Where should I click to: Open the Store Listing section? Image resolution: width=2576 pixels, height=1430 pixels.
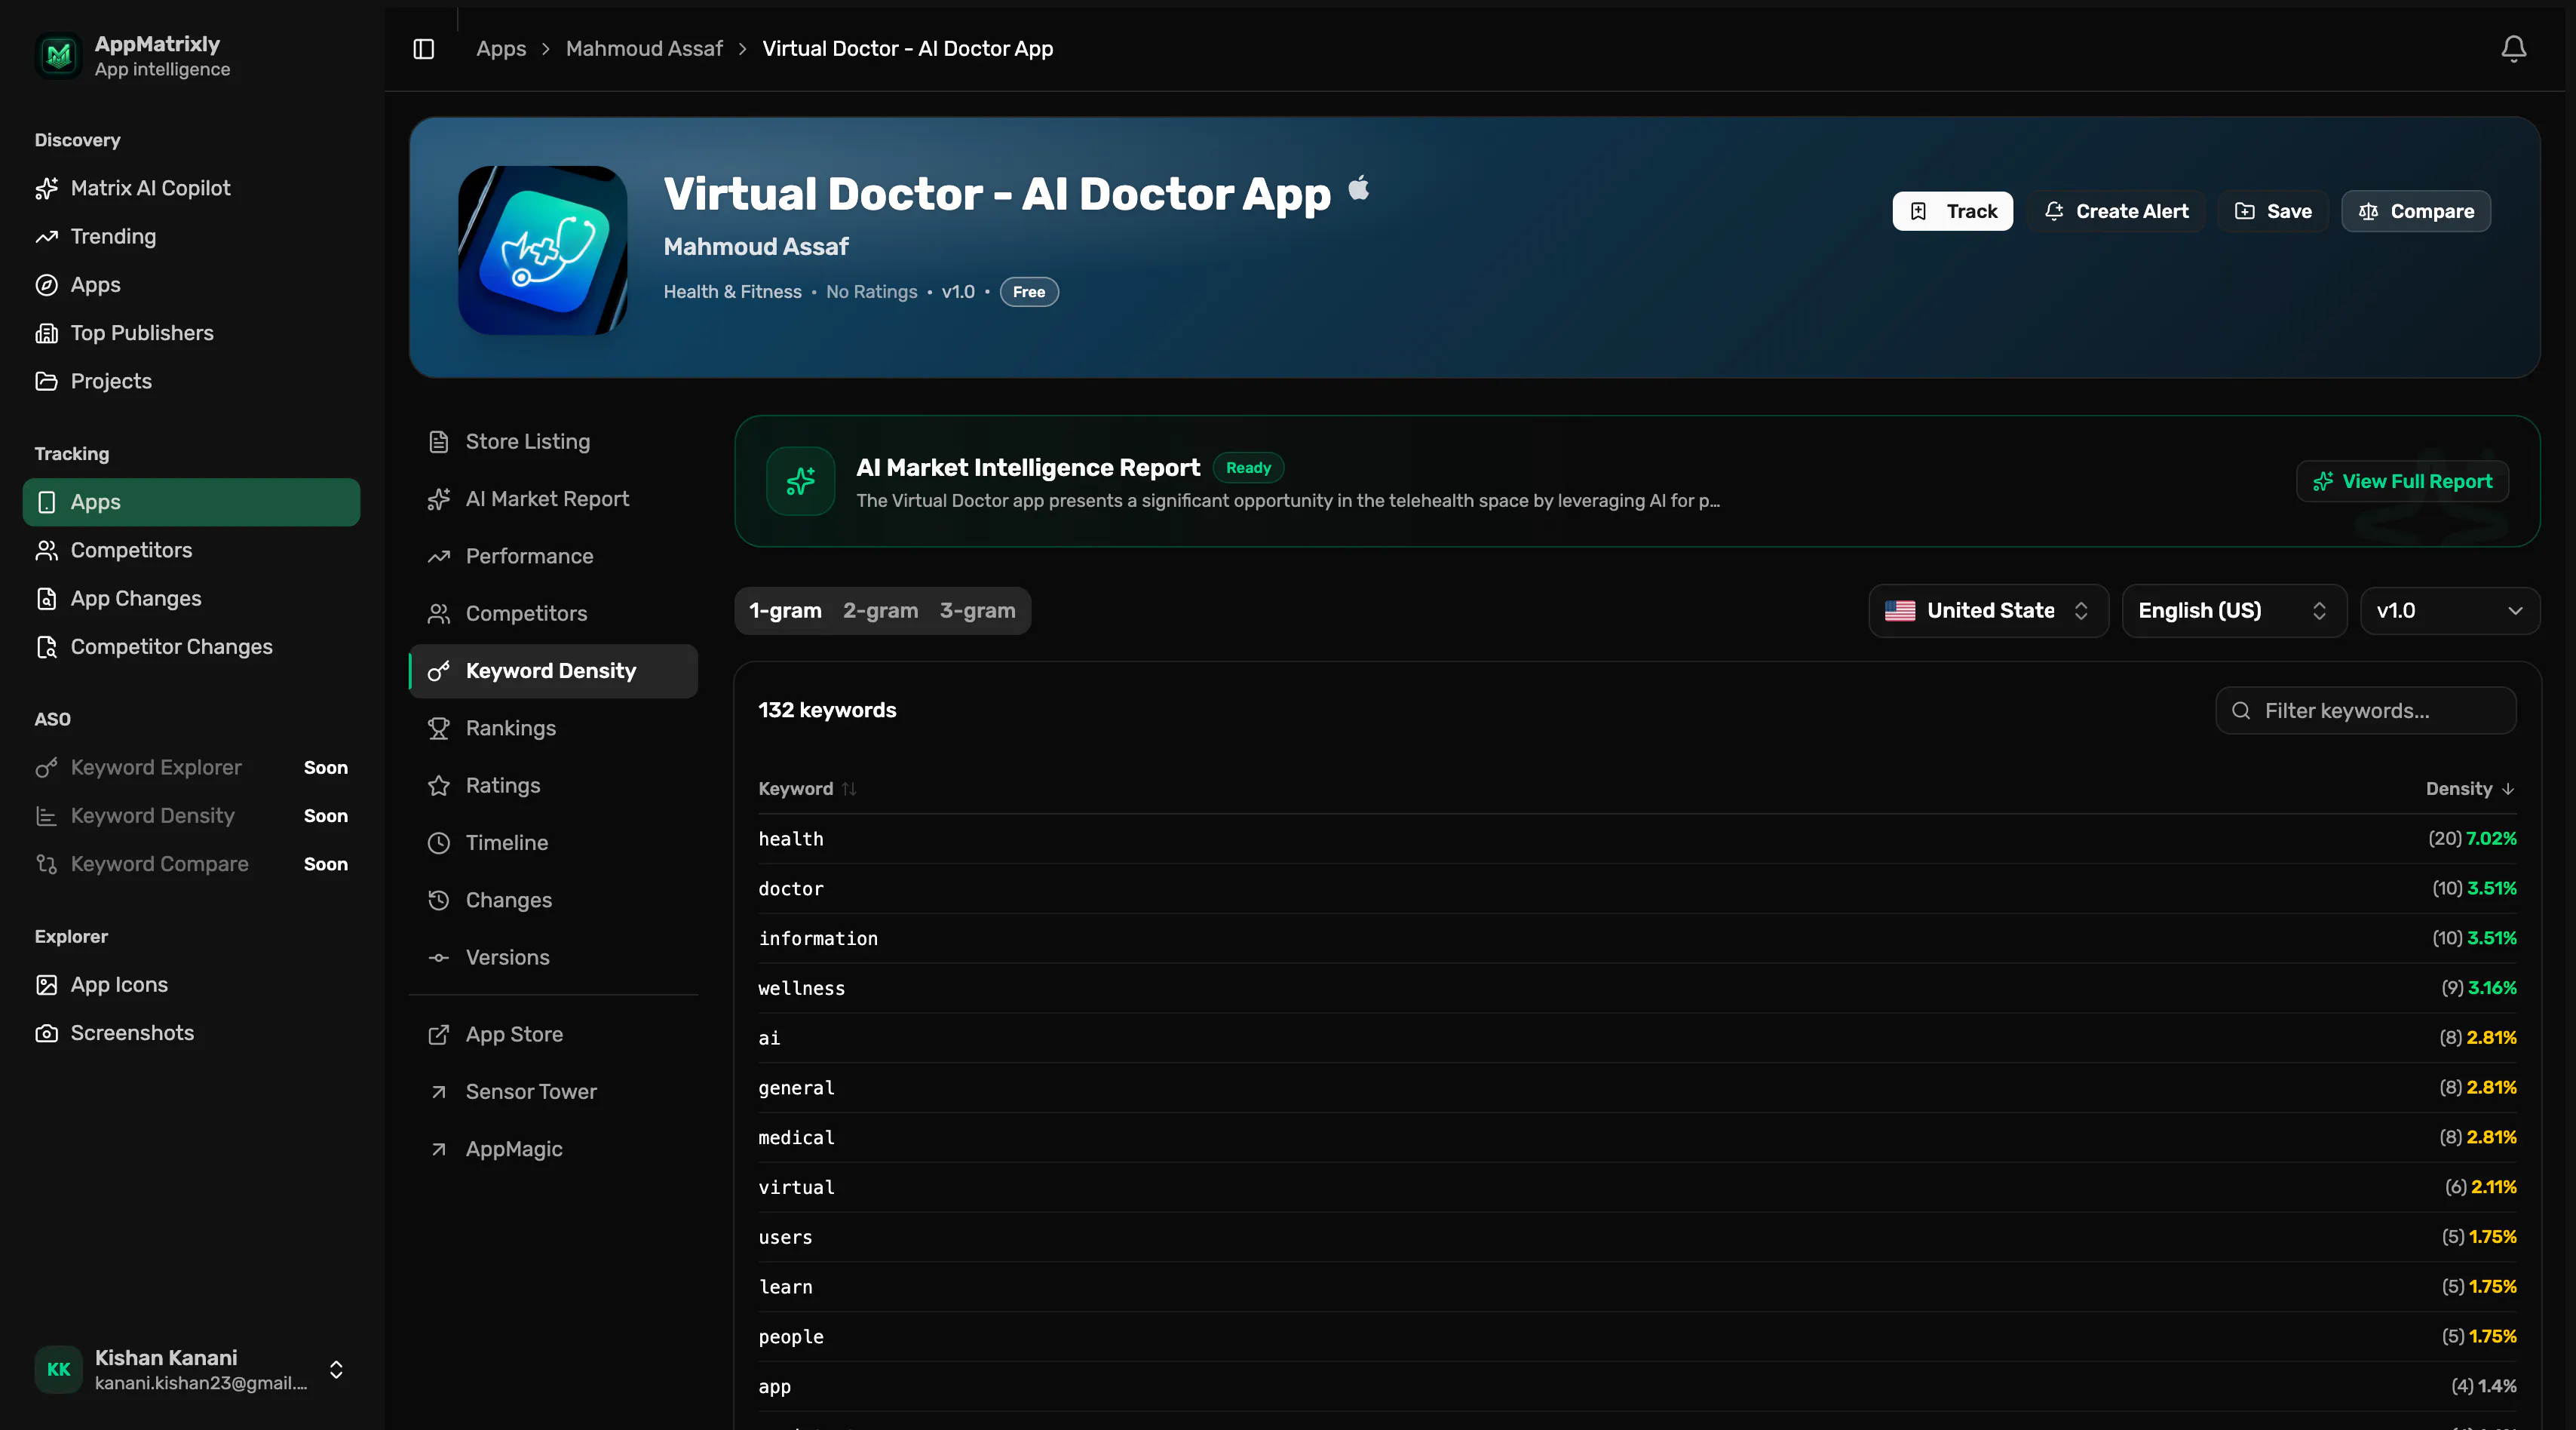553,441
